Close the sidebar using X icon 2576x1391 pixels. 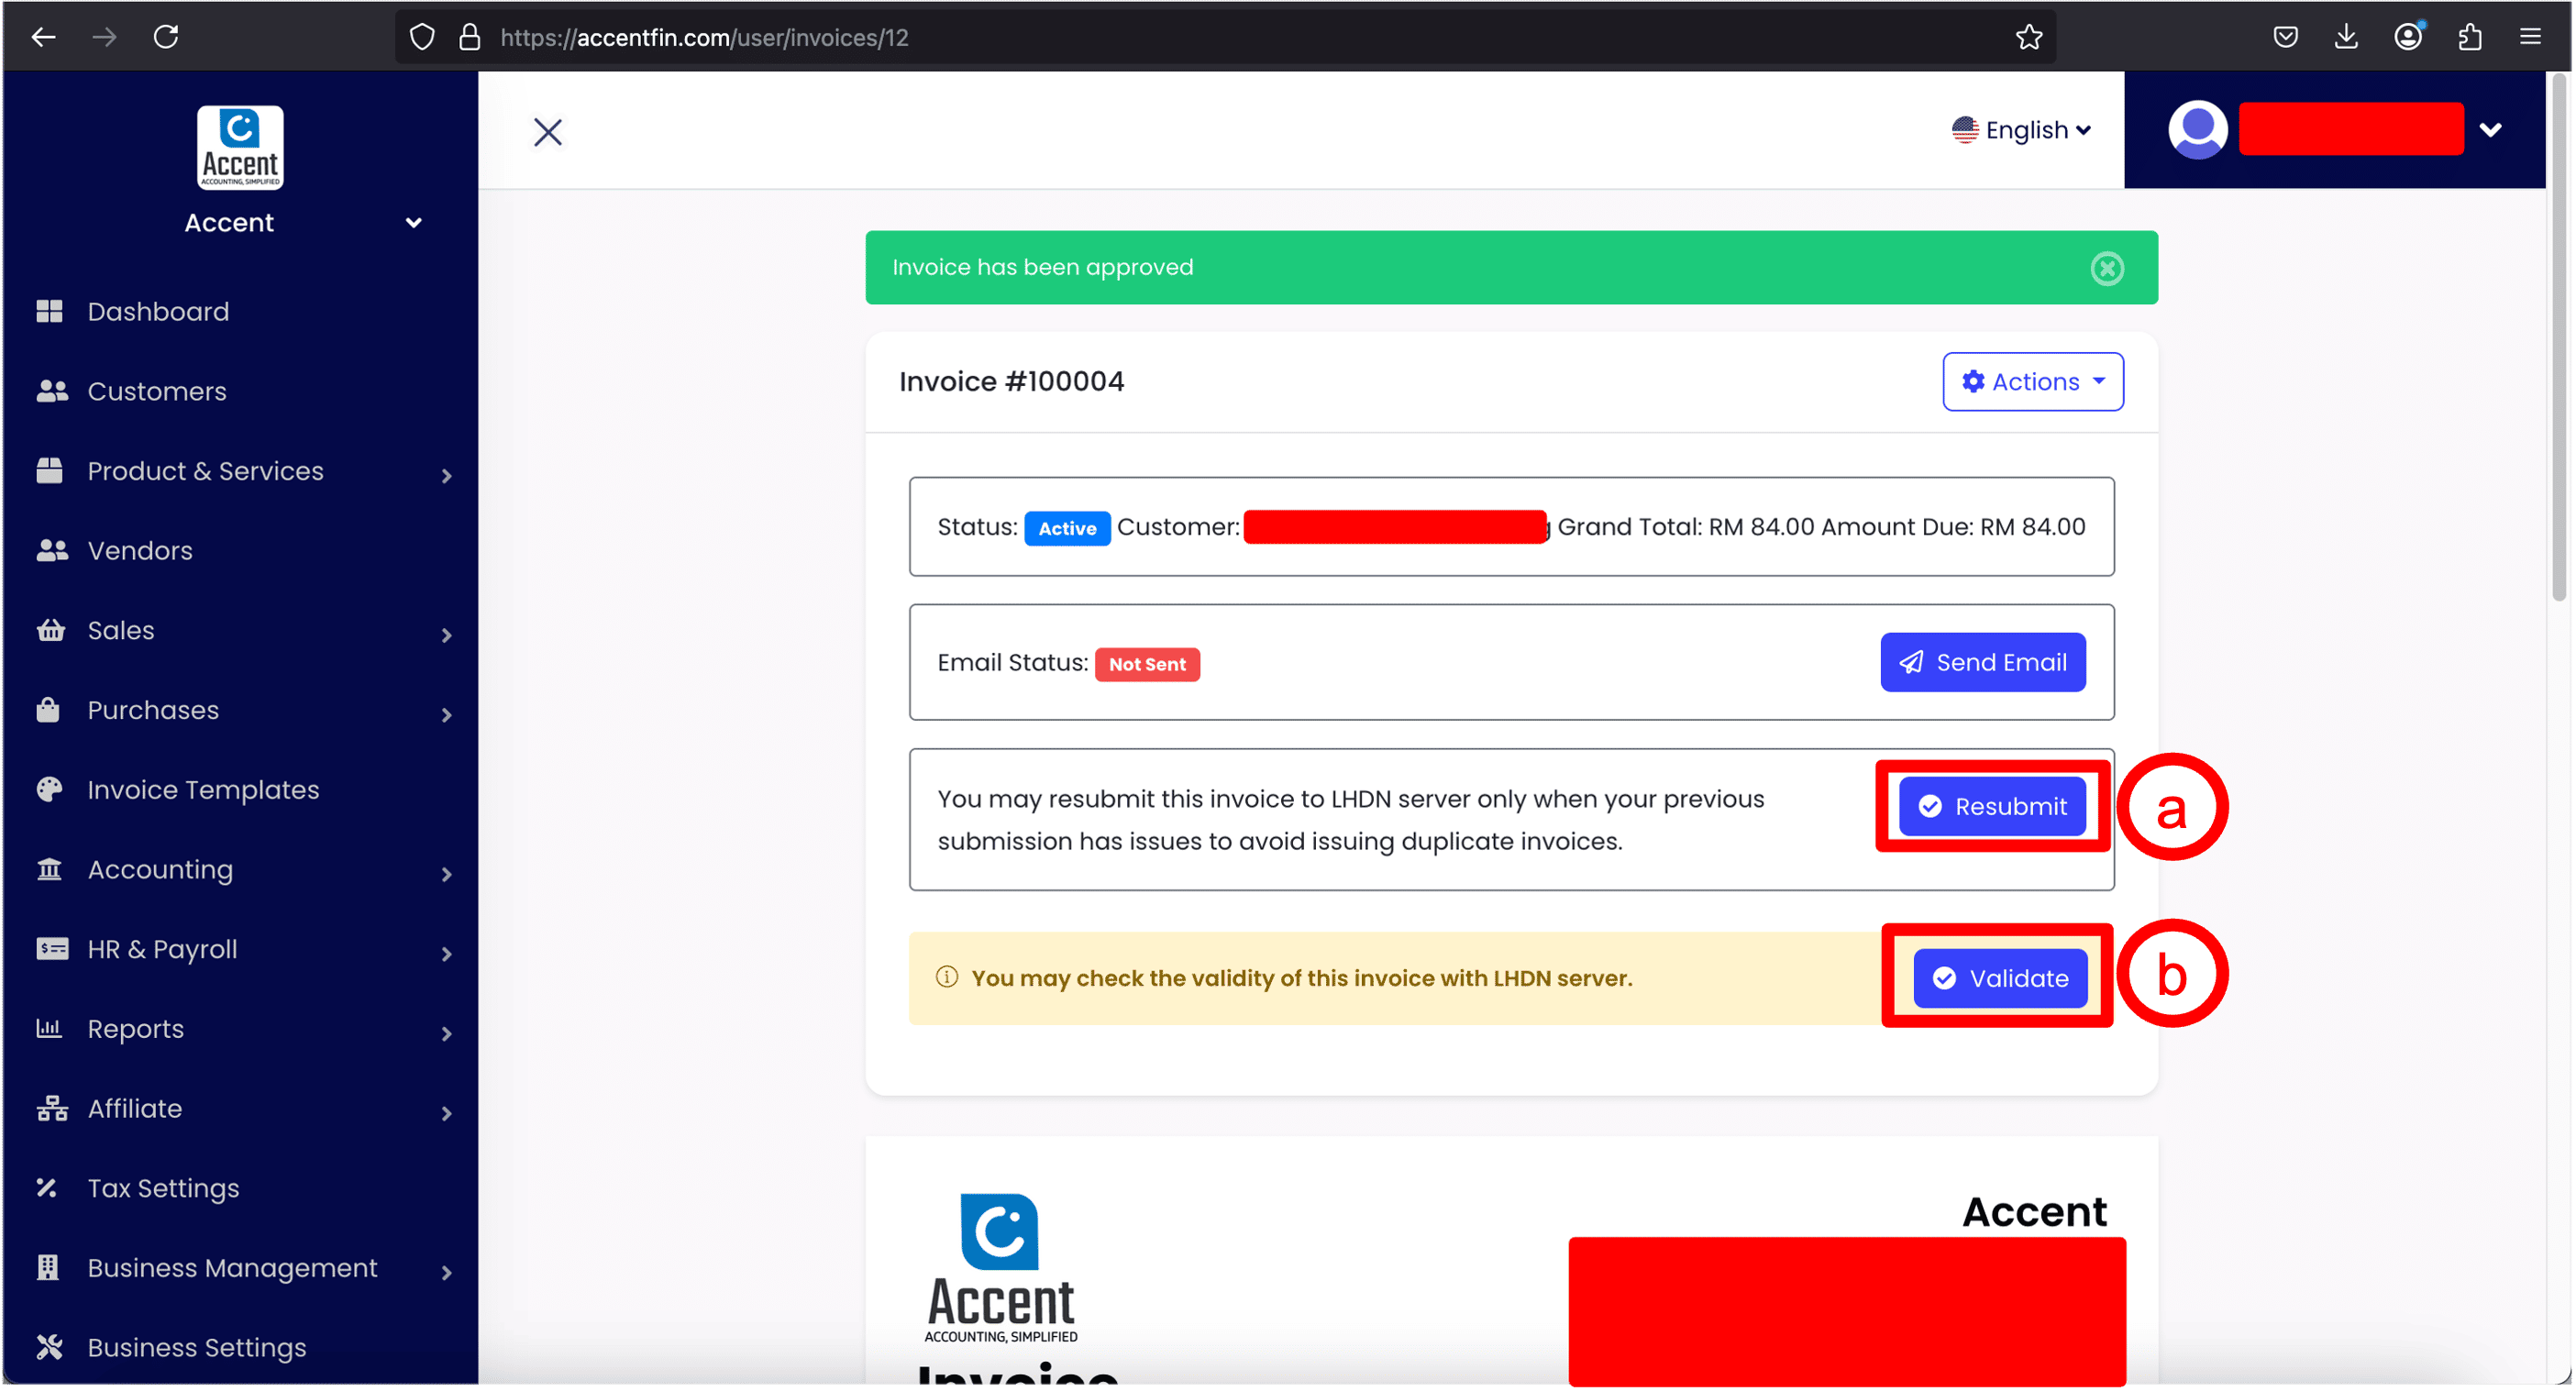[x=547, y=132]
